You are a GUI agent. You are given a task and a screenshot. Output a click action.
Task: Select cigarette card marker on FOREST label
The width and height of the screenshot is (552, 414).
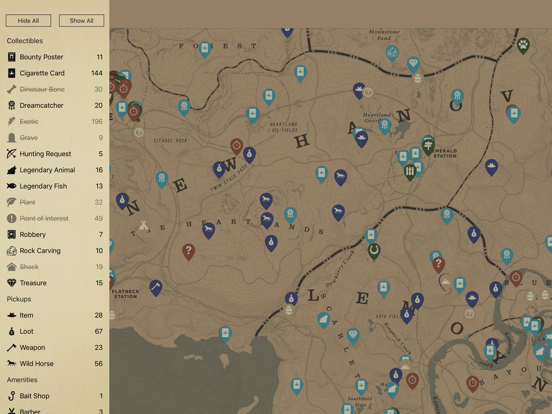(205, 49)
